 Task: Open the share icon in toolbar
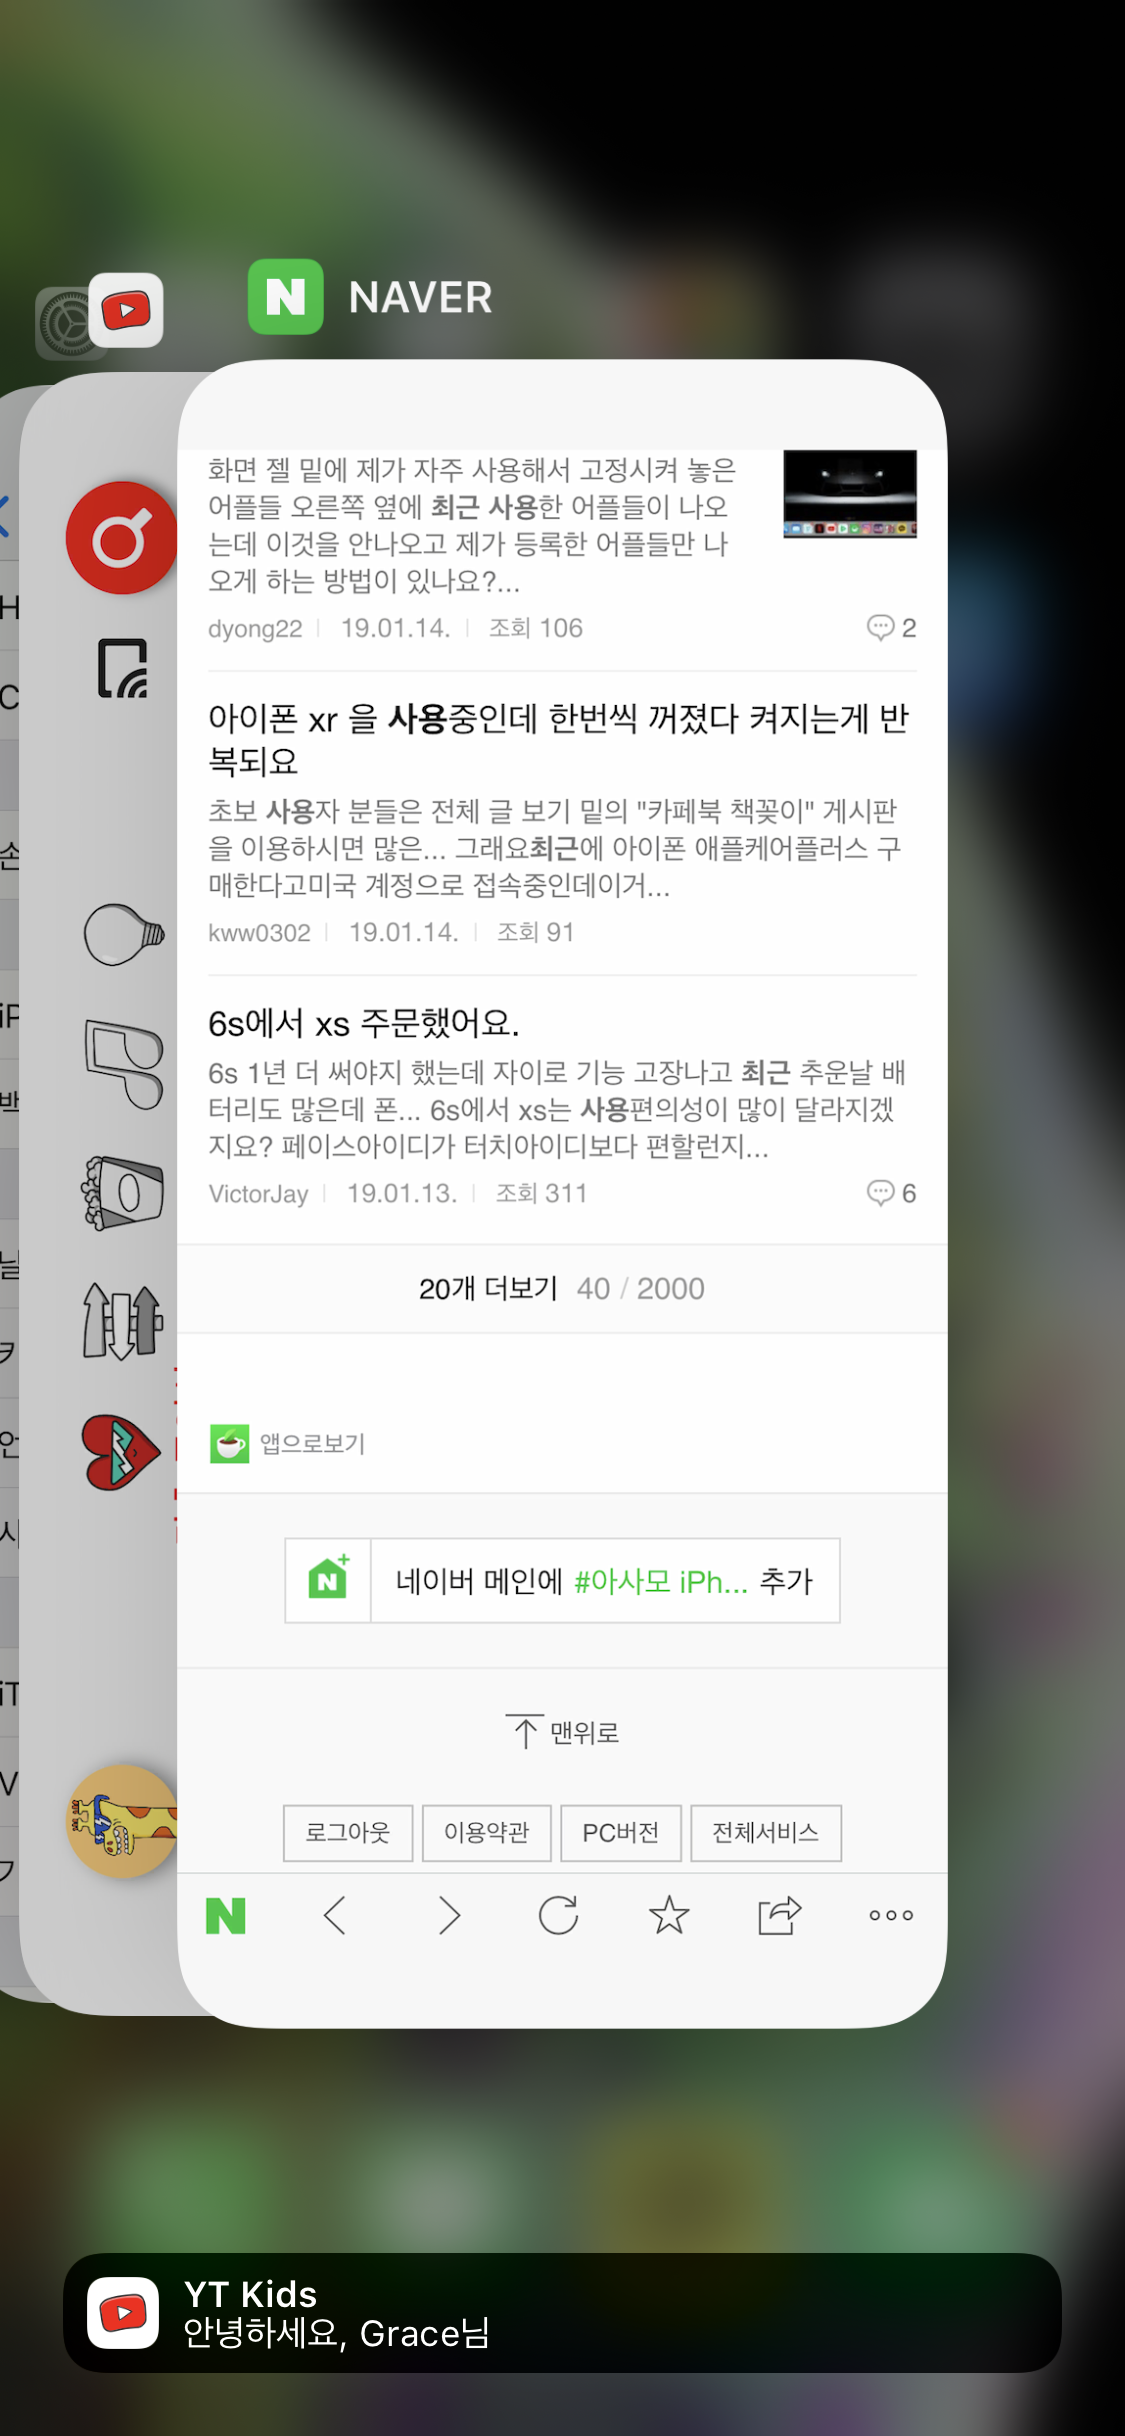point(780,1915)
